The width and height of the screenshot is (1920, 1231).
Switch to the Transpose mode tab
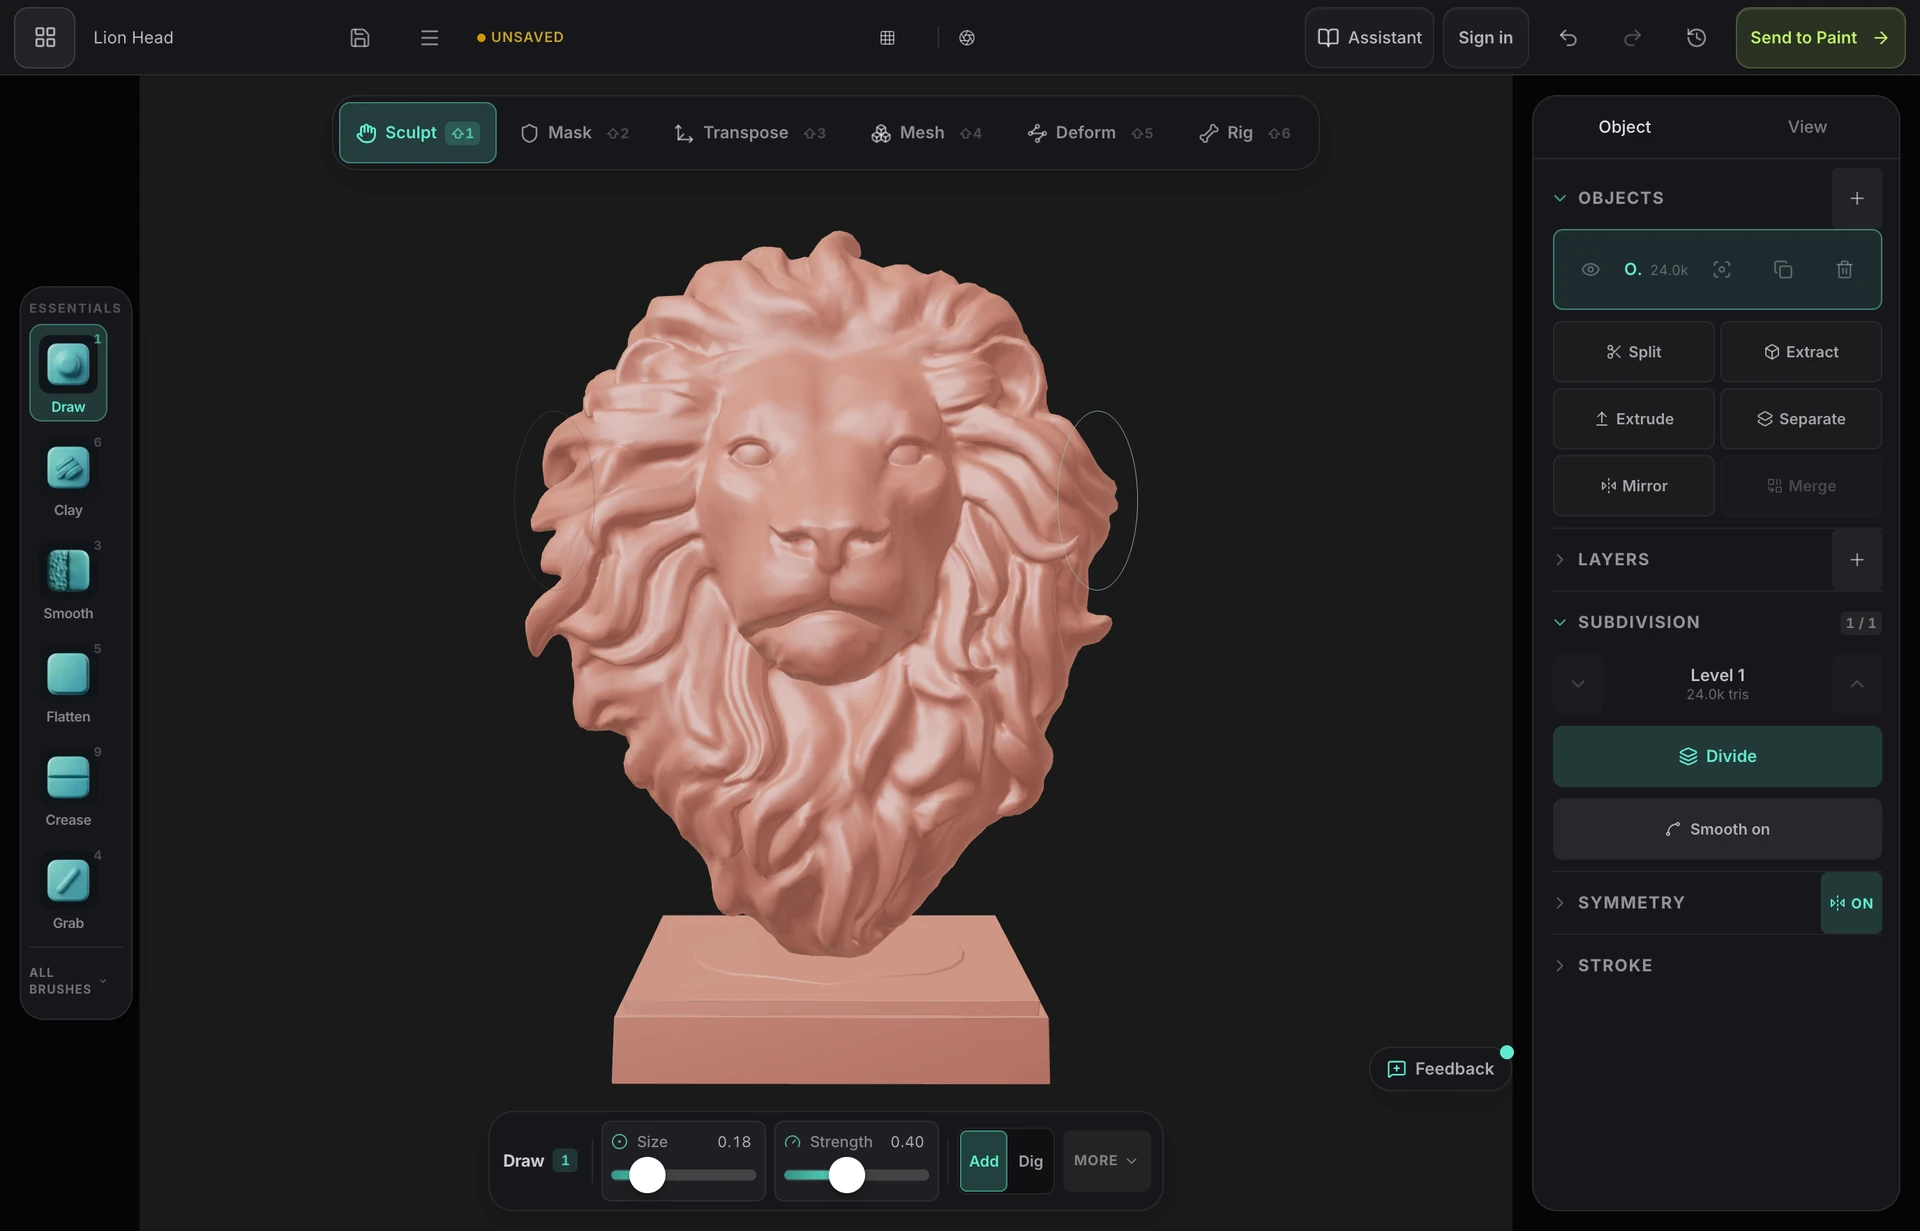tap(750, 133)
